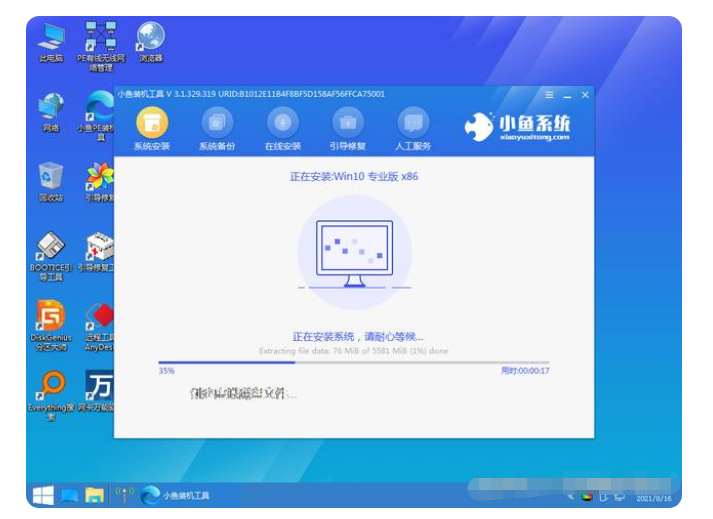Click the install progress bar
The height and width of the screenshot is (519, 713).
point(354,363)
